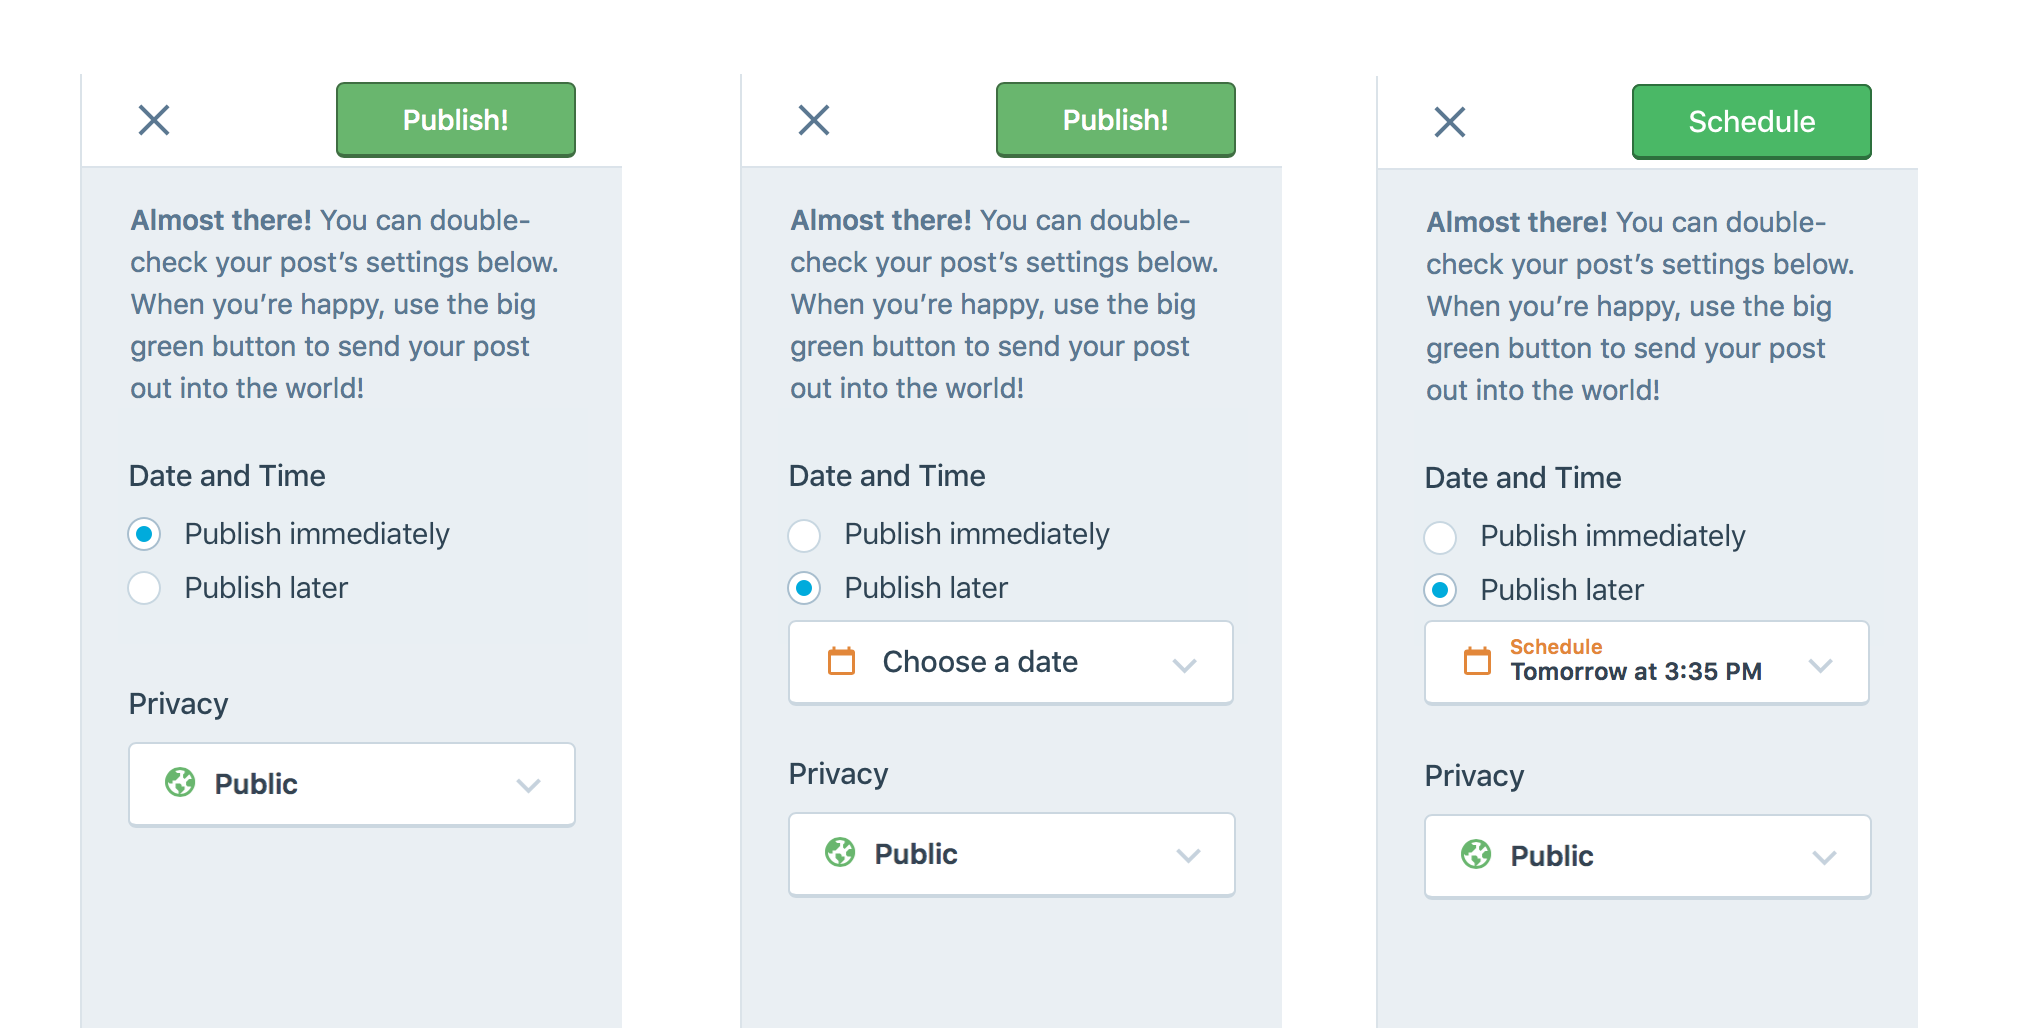2026x1028 pixels.
Task: Click the Publish! button in the middle panel
Action: click(x=1116, y=120)
